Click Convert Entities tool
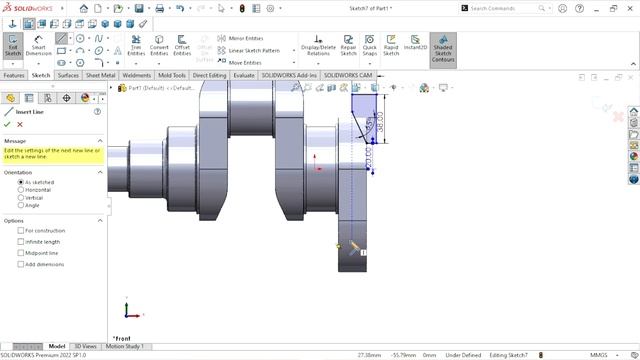The width and height of the screenshot is (640, 360). (159, 45)
